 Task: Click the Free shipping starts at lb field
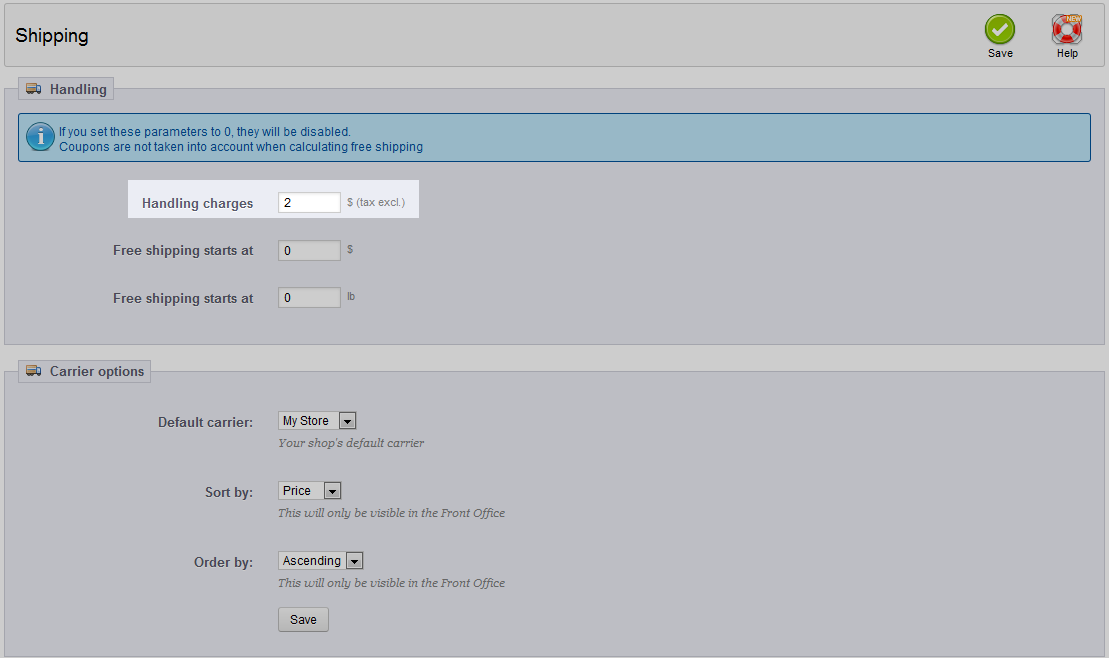tap(309, 298)
